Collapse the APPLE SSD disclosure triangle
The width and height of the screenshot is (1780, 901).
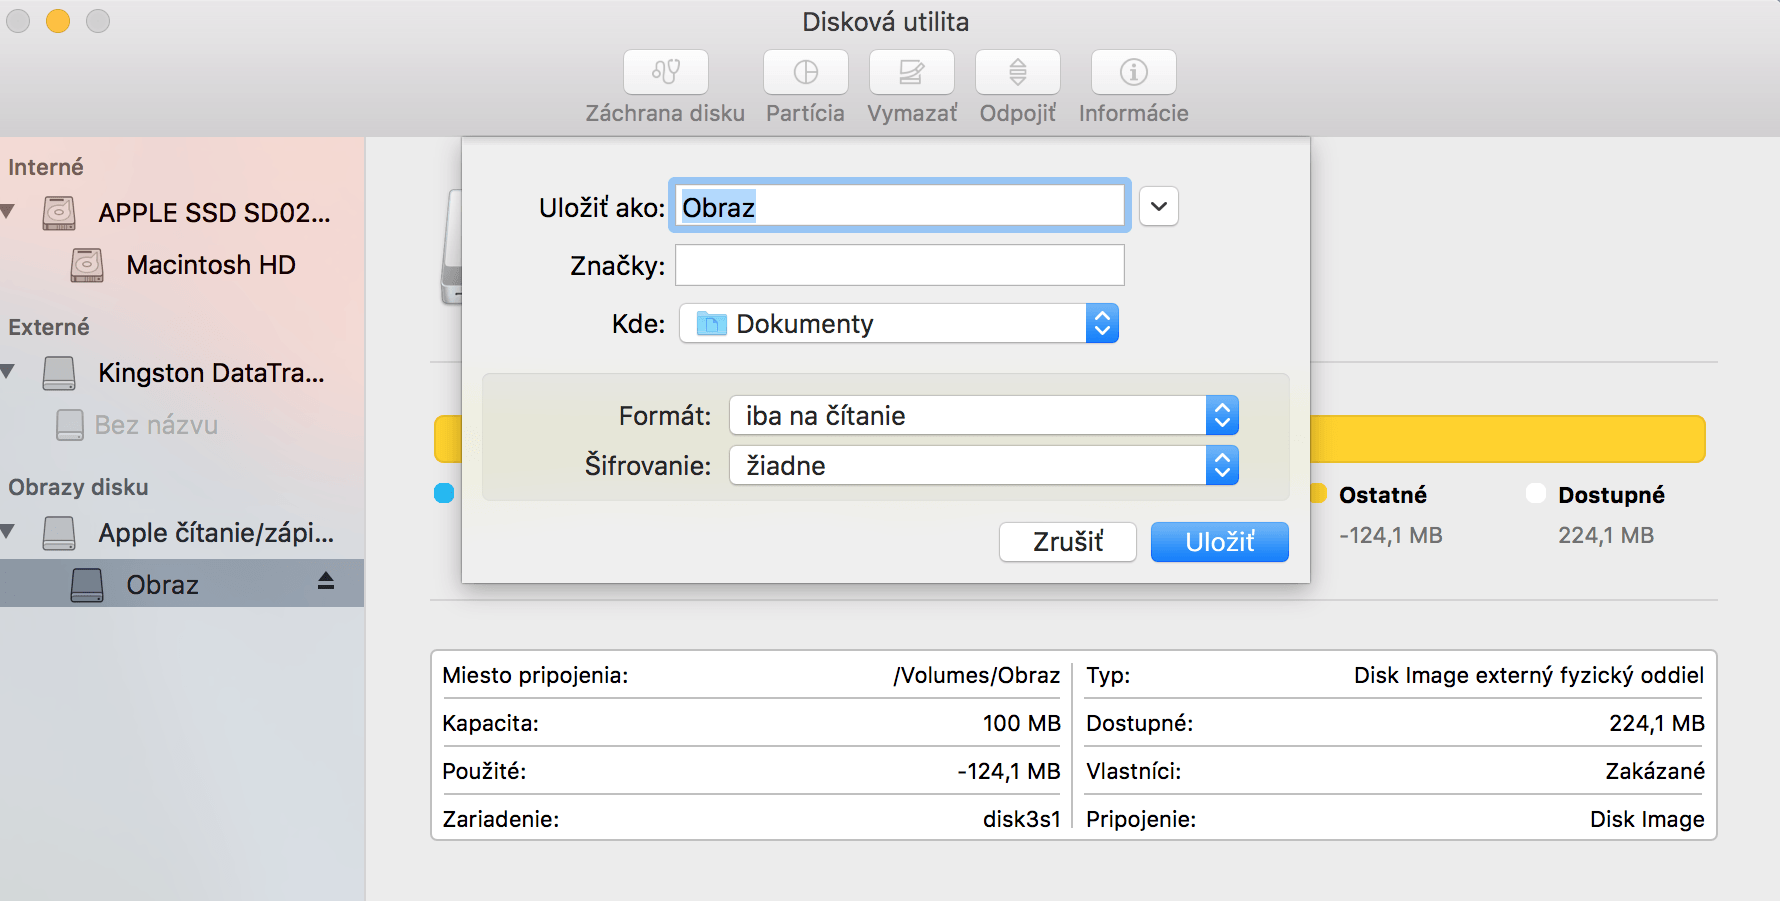(x=9, y=212)
